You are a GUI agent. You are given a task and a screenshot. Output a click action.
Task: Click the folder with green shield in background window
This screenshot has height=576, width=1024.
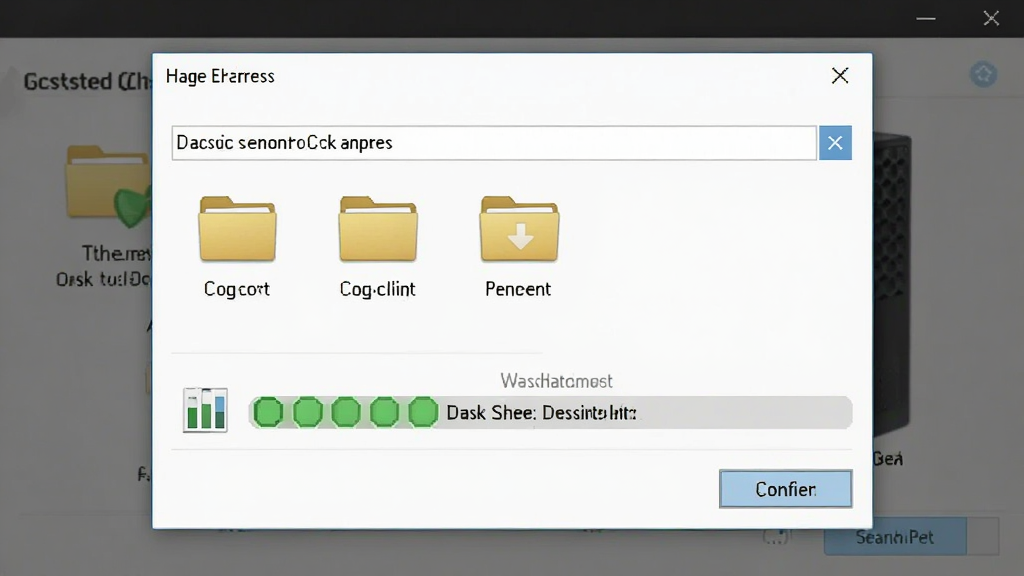(108, 186)
